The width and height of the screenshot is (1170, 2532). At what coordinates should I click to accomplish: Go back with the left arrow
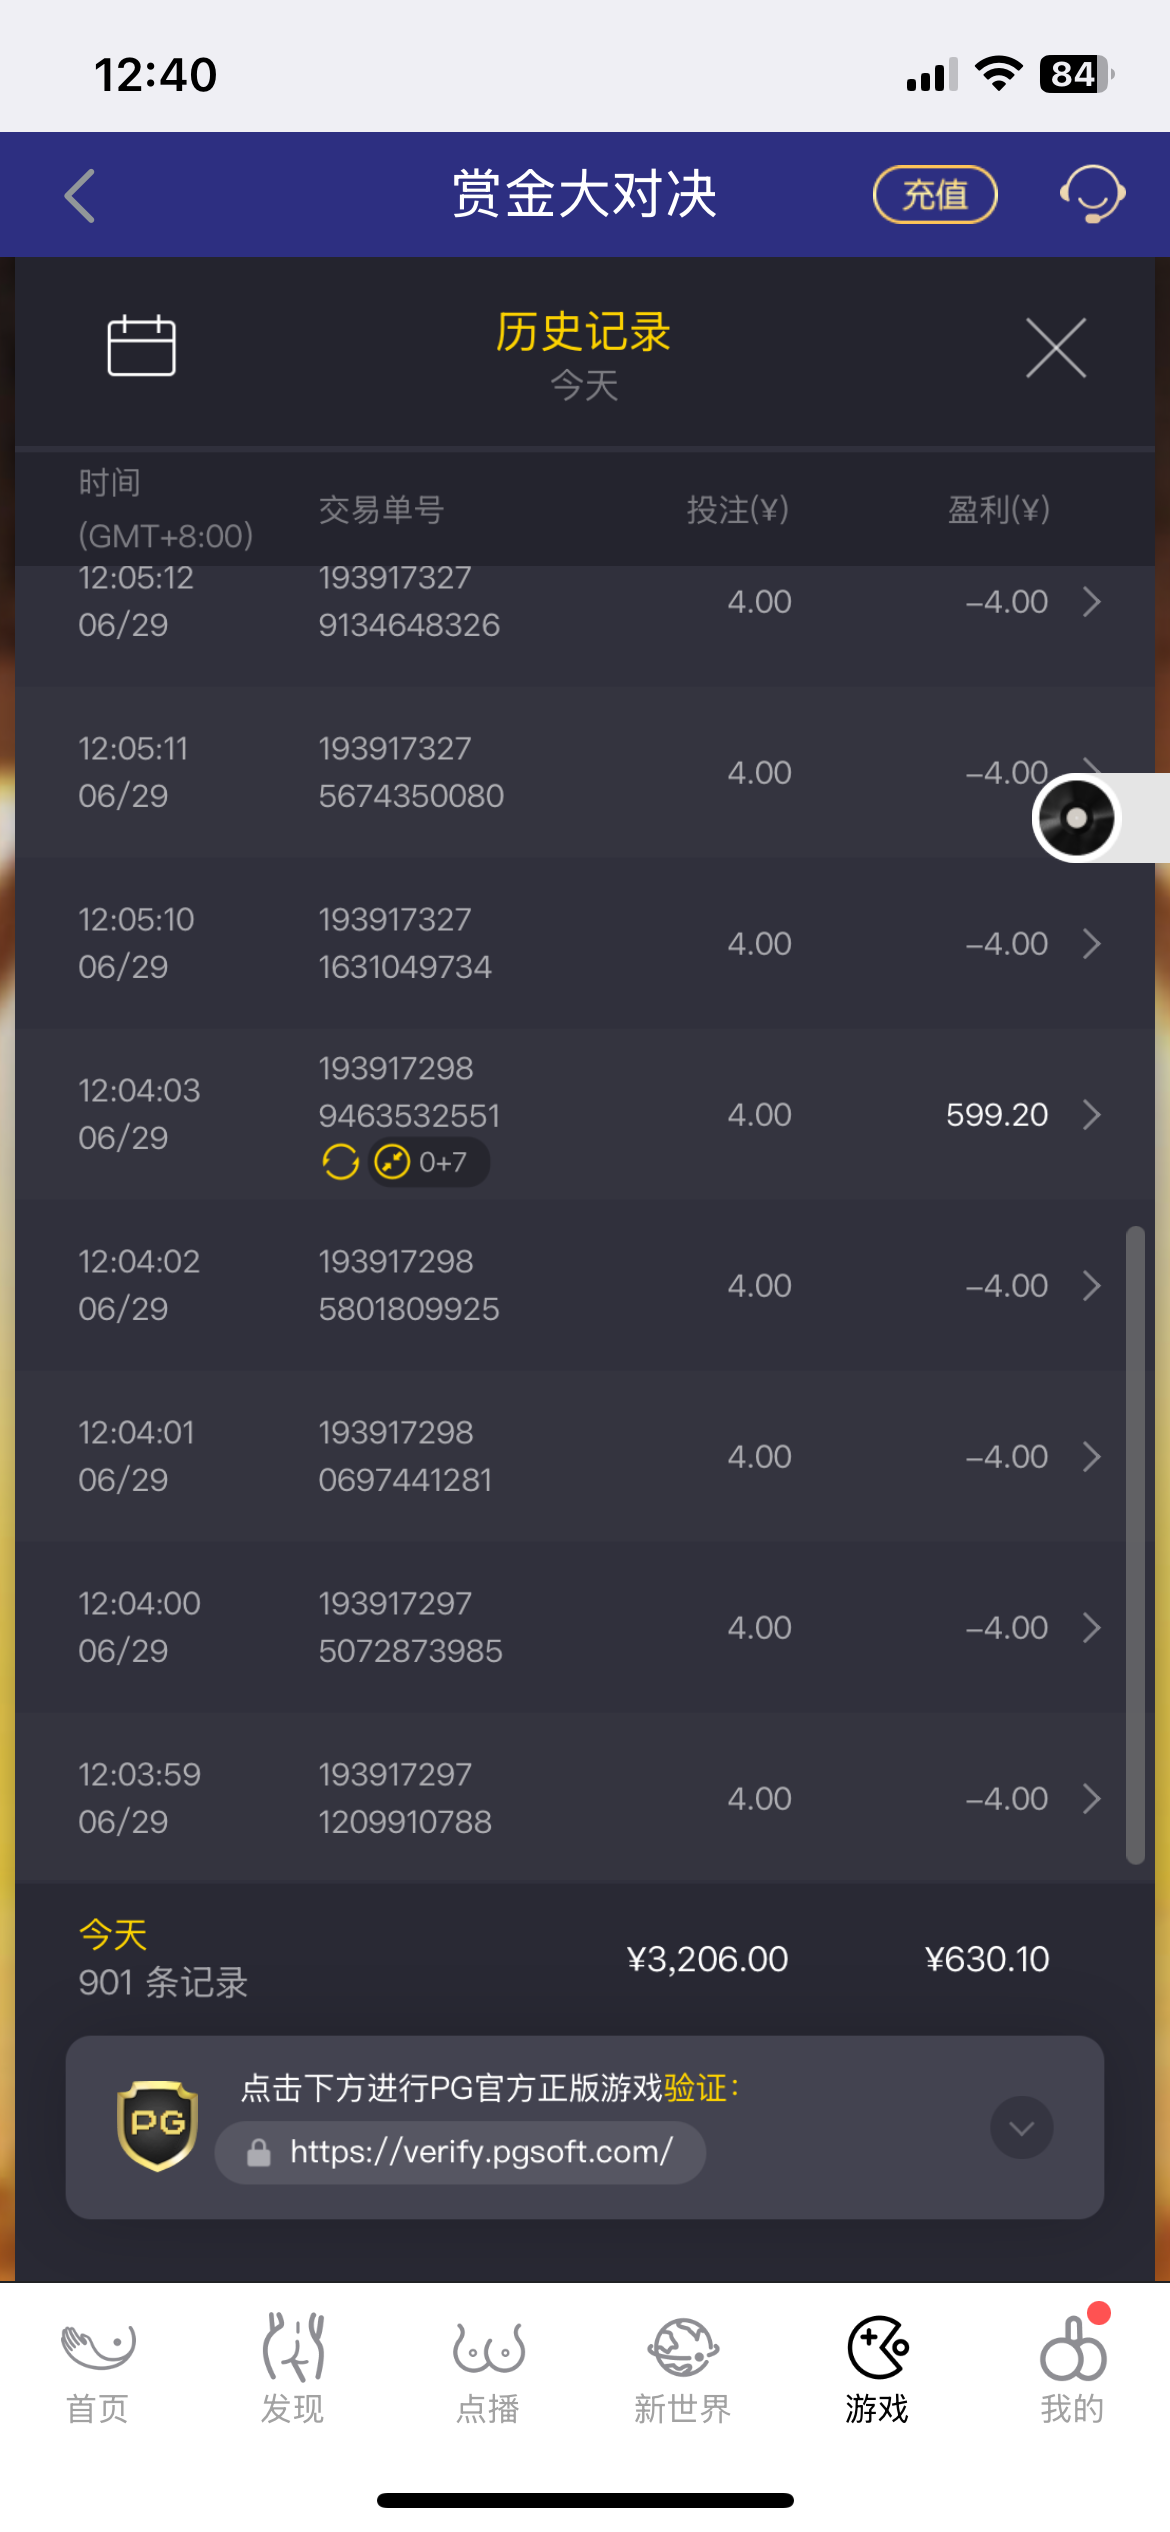pyautogui.click(x=80, y=195)
